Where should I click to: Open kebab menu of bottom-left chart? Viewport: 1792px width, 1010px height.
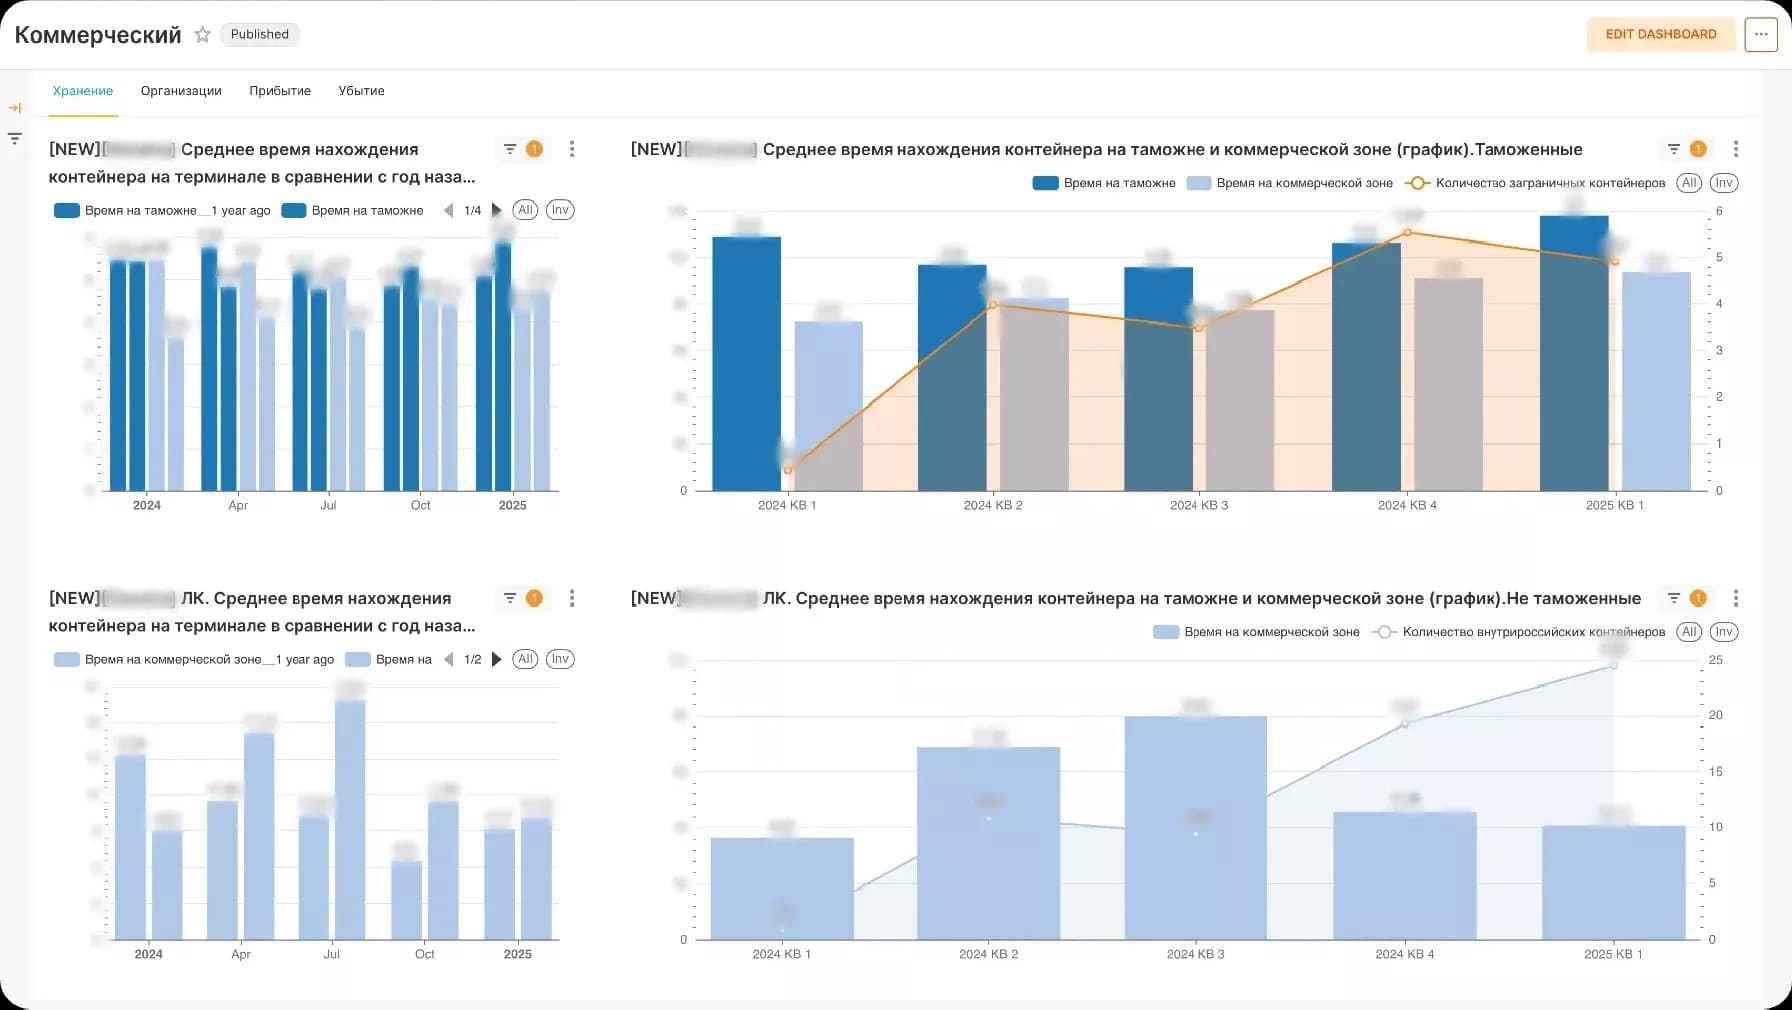[x=572, y=598]
